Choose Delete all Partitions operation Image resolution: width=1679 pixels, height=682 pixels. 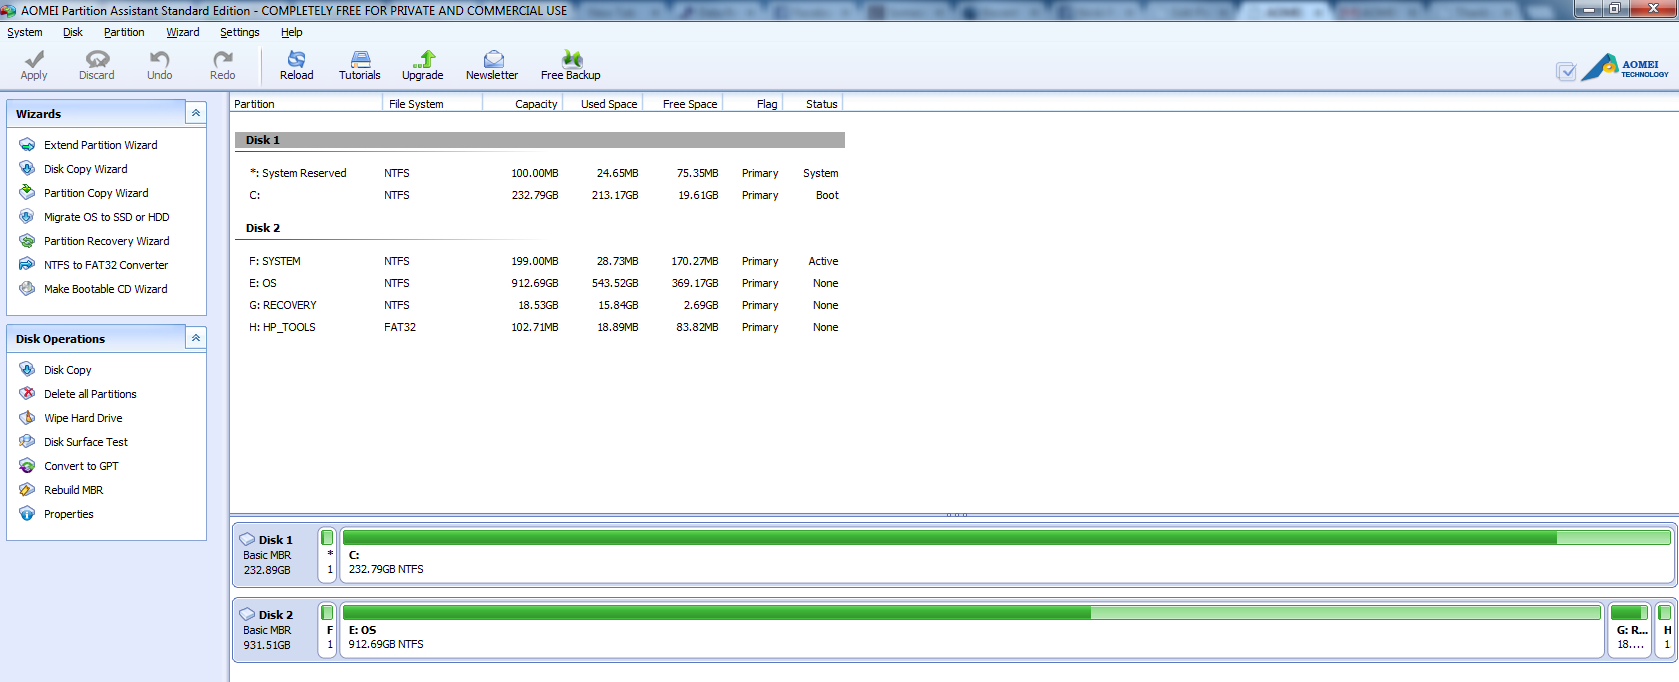tap(90, 394)
